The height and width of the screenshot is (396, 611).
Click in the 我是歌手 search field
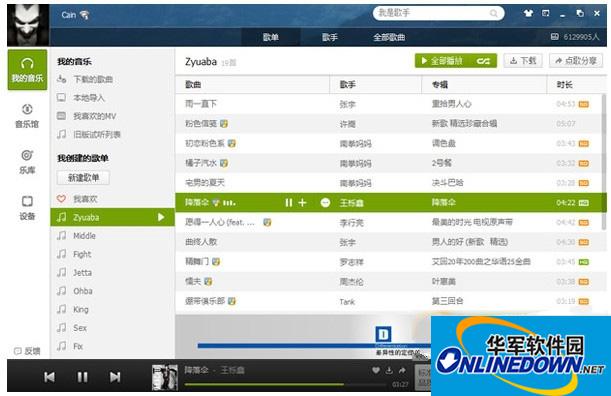(x=438, y=13)
